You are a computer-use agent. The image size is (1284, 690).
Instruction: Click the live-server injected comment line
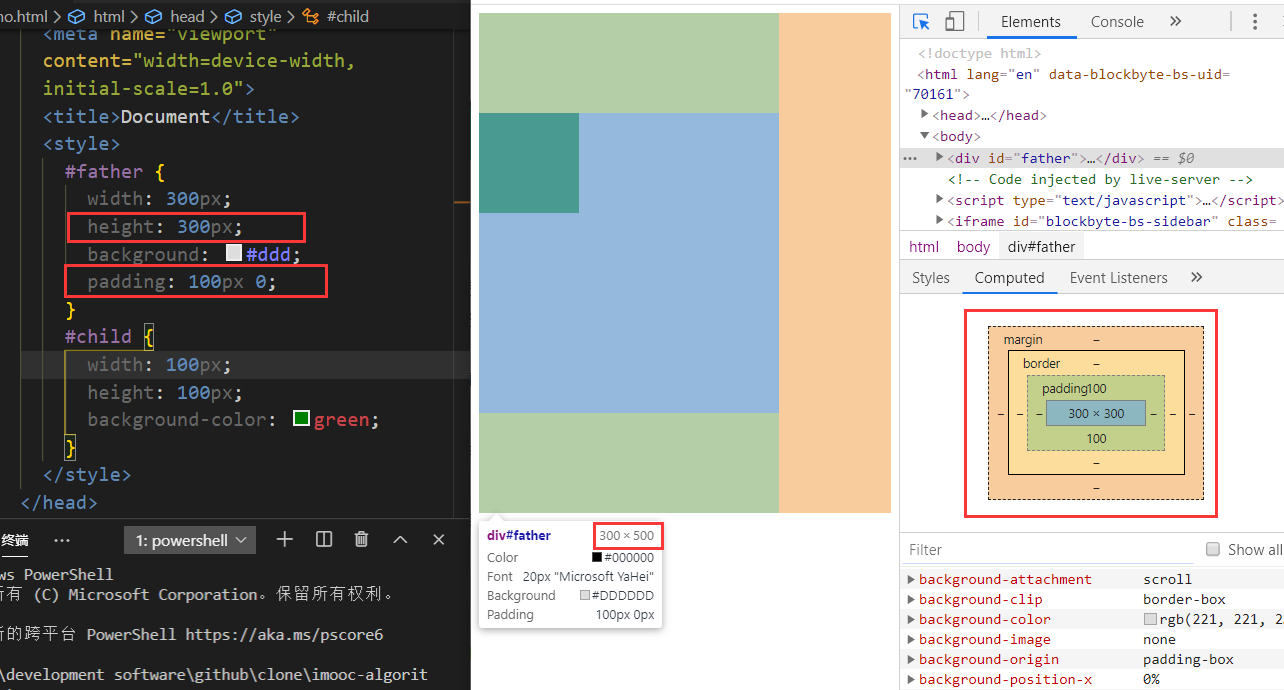click(x=1100, y=179)
